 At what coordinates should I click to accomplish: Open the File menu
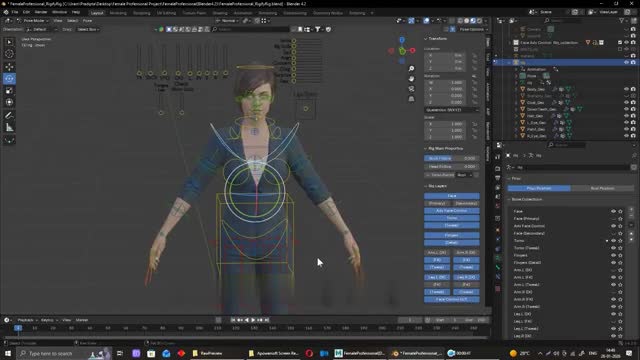pos(15,12)
